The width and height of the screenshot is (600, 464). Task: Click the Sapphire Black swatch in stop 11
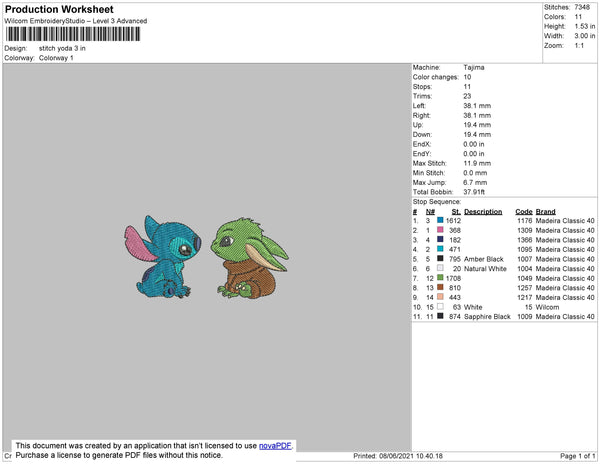tap(440, 316)
